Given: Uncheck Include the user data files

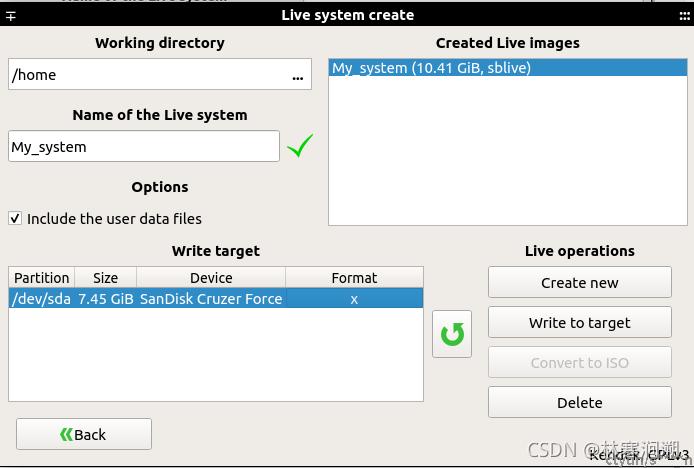Looking at the screenshot, I should (15, 218).
